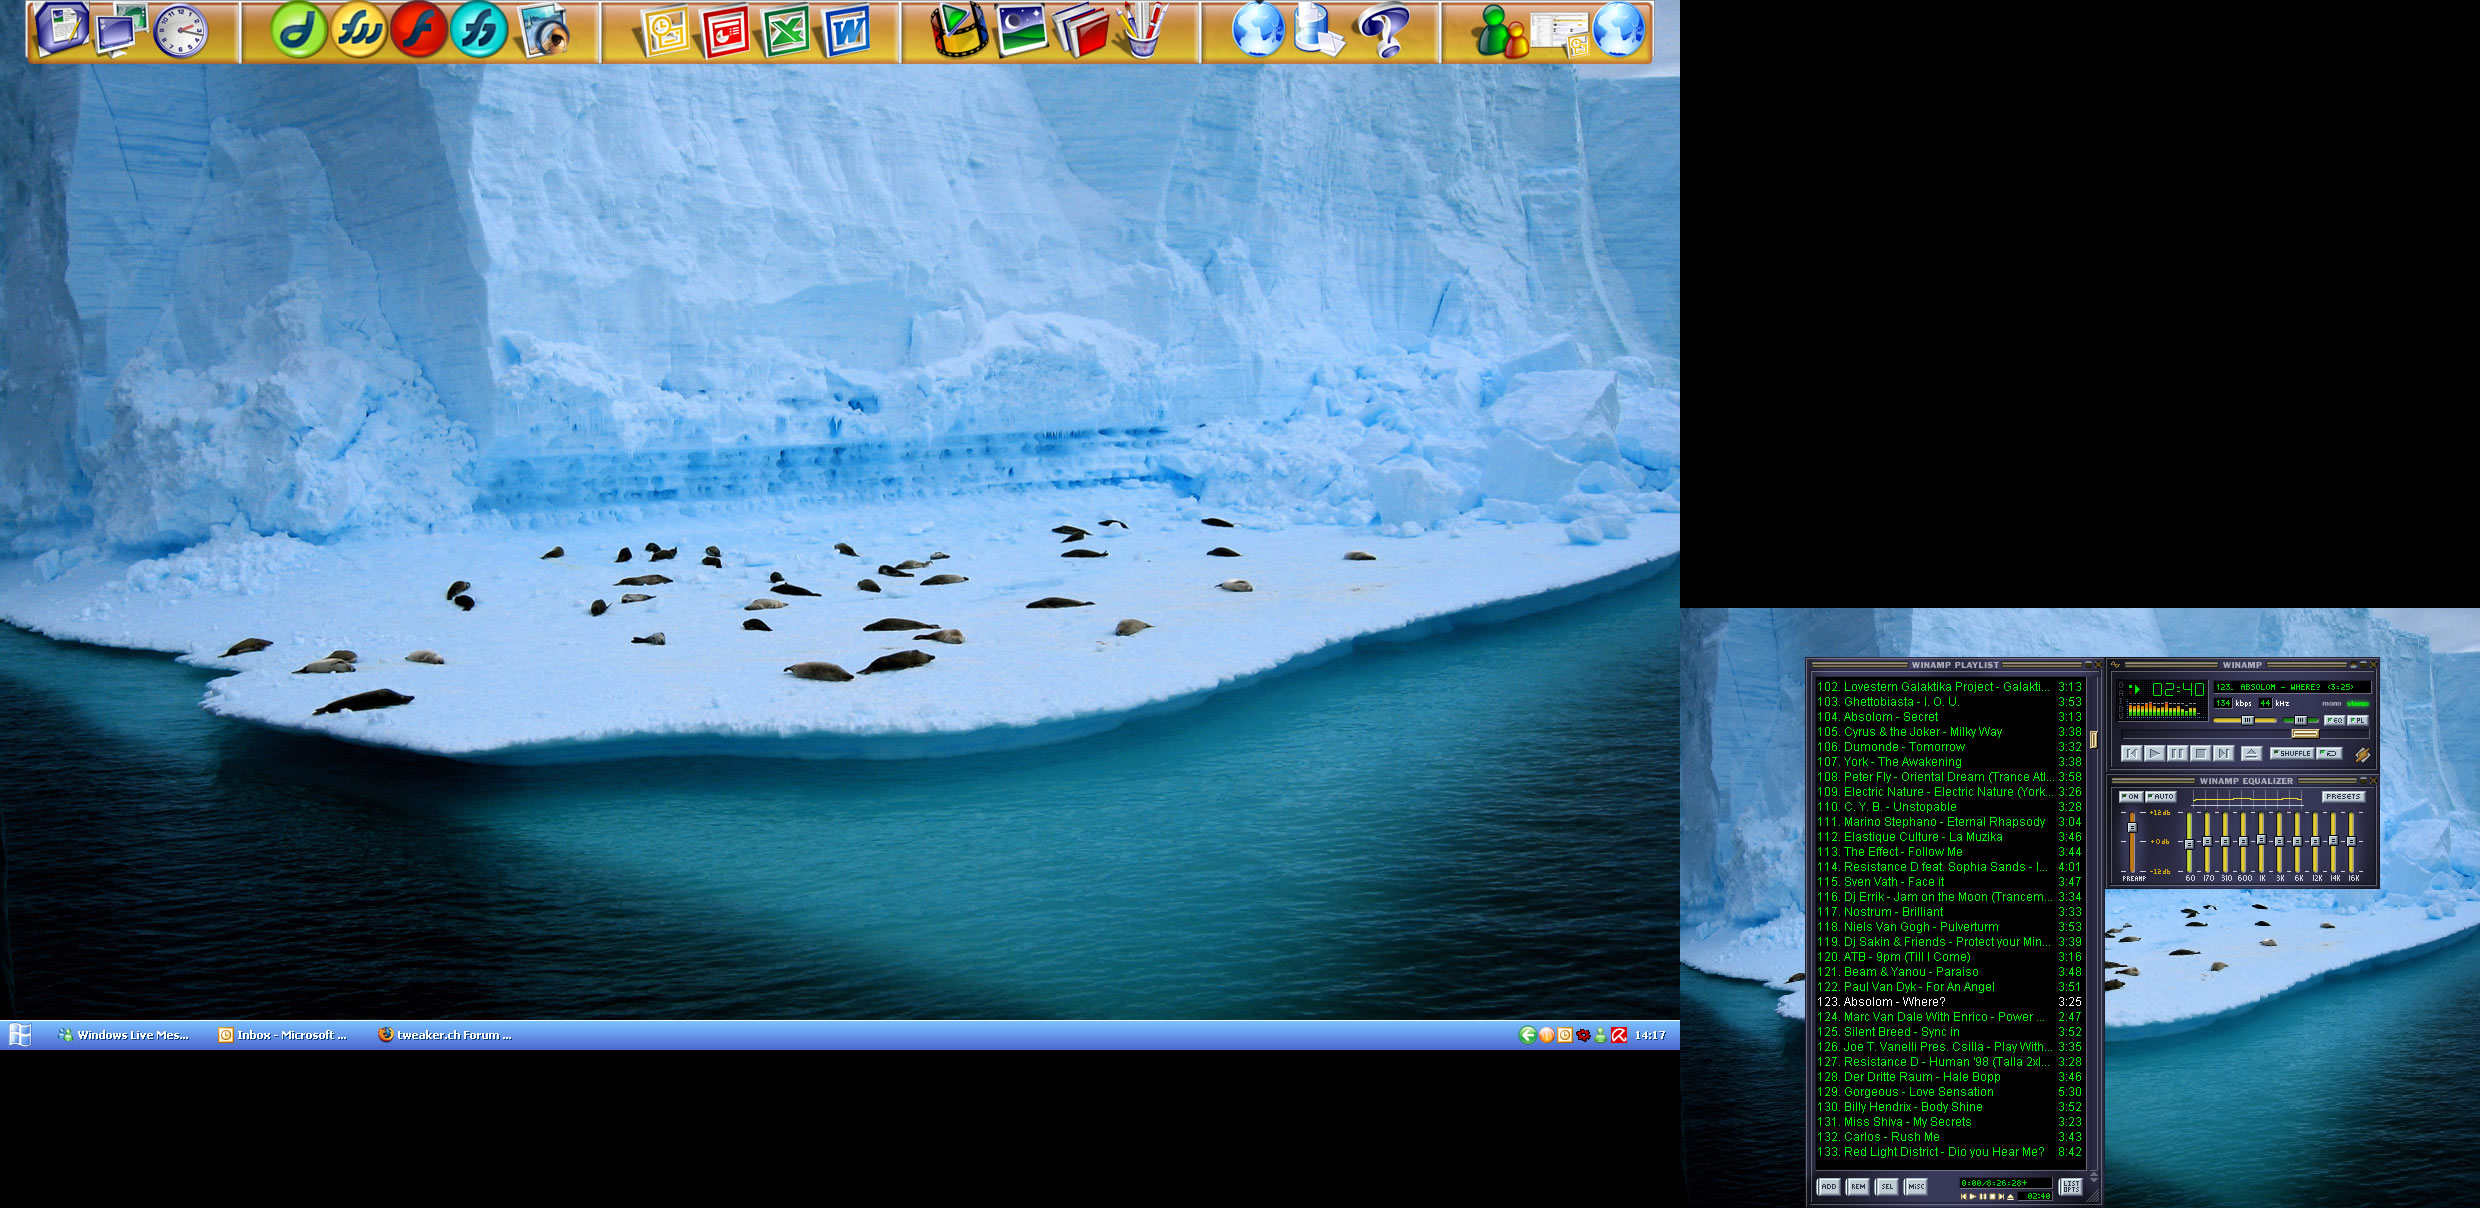Click the Winamp pause button
Viewport: 2480px width, 1208px height.
2177,753
